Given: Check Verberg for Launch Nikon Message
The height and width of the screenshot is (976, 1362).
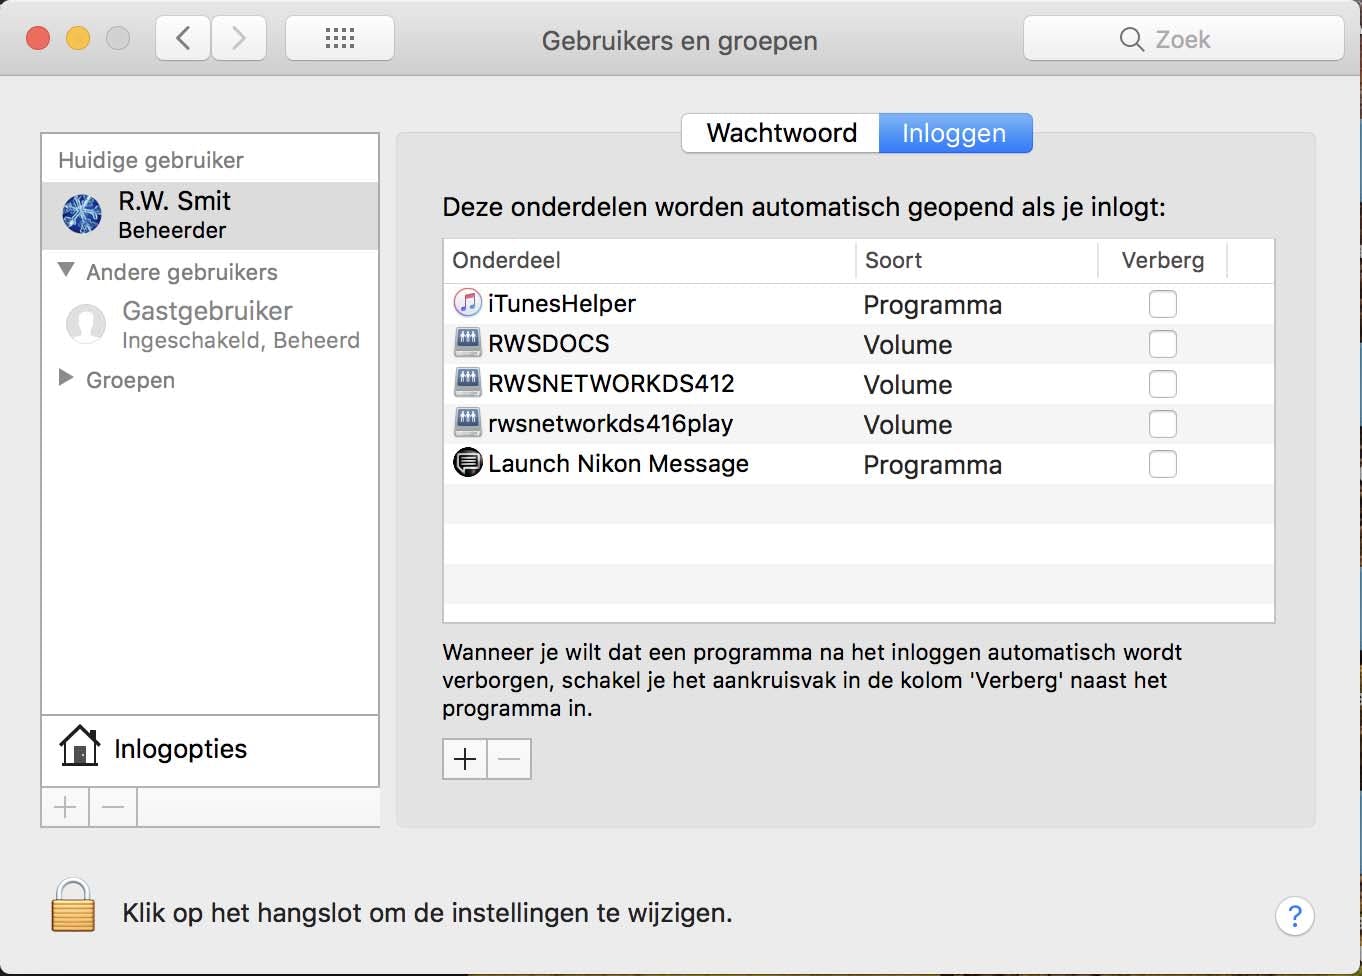Looking at the screenshot, I should coord(1163,464).
